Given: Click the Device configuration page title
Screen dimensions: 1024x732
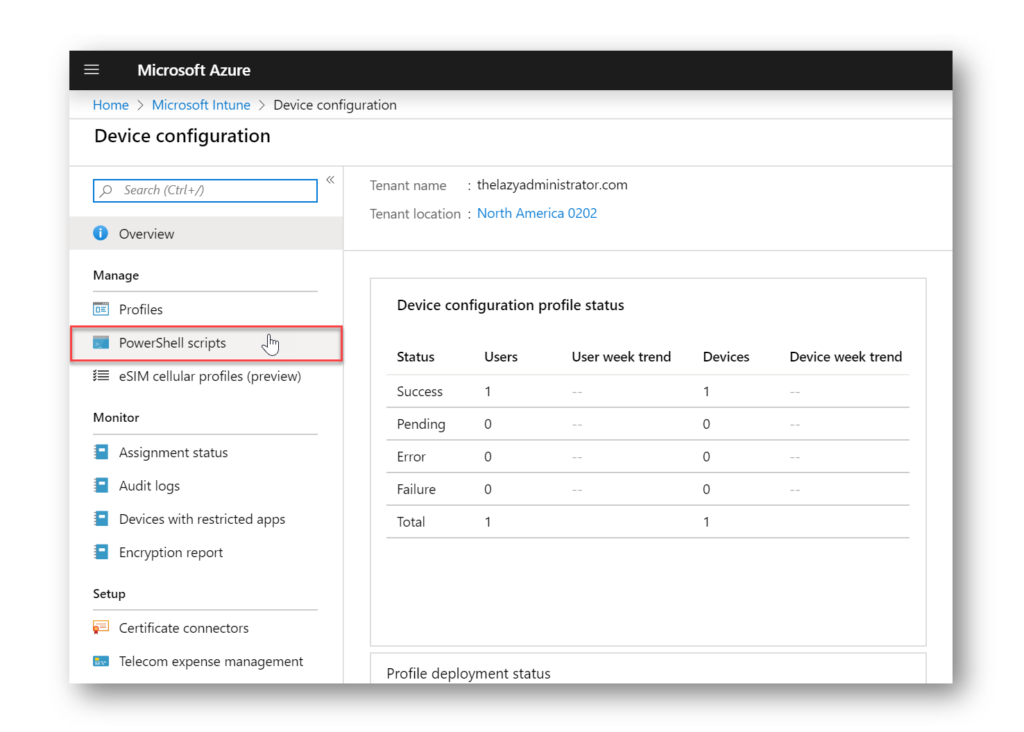Looking at the screenshot, I should pos(182,136).
